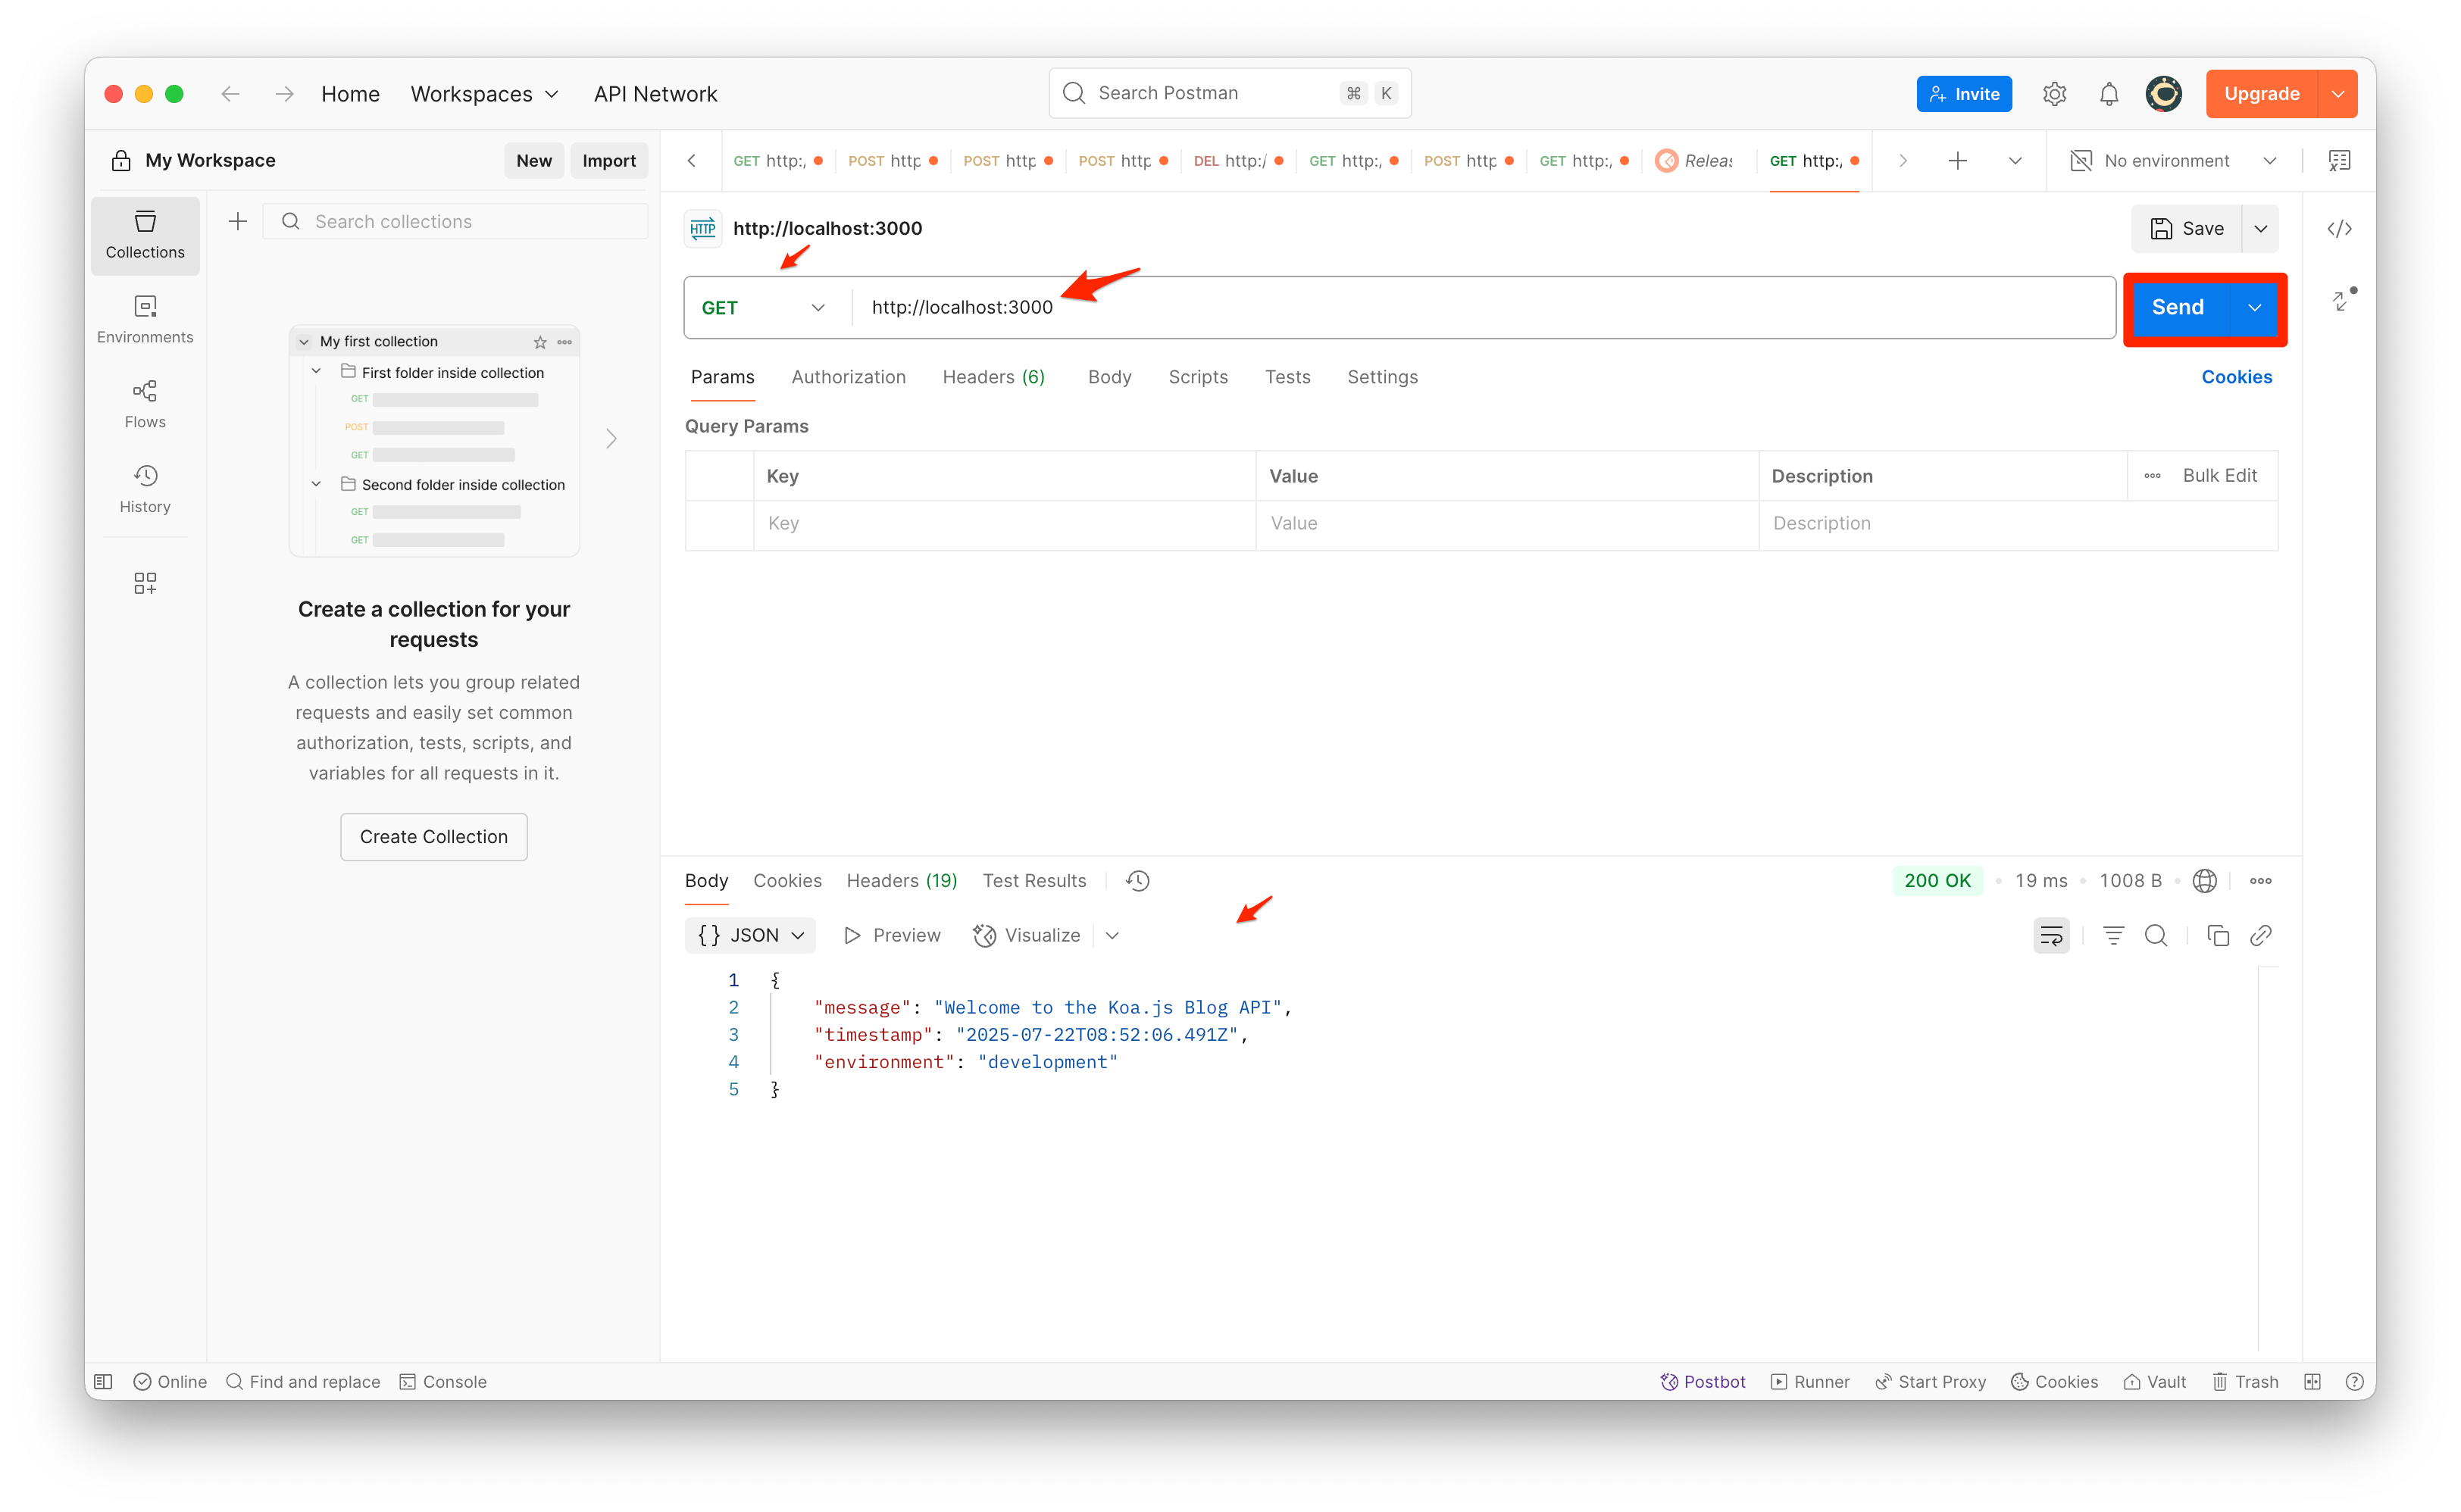Expand the Save button dropdown arrow
This screenshot has width=2461, height=1512.
point(2261,229)
